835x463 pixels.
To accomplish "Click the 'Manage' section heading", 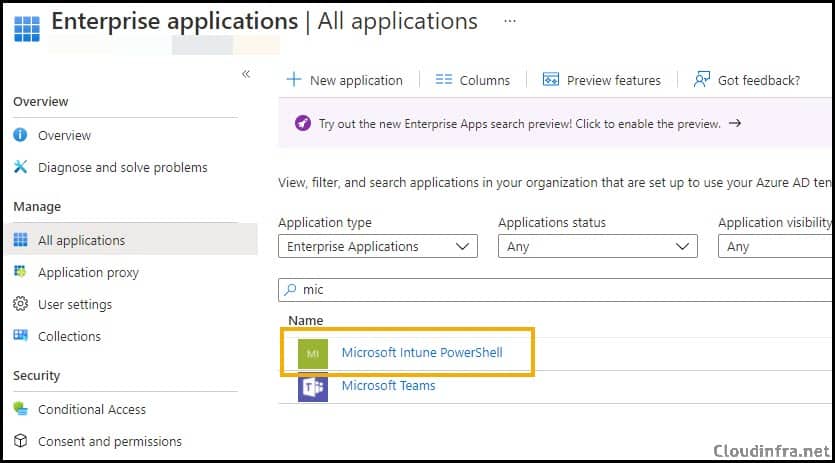I will (37, 206).
